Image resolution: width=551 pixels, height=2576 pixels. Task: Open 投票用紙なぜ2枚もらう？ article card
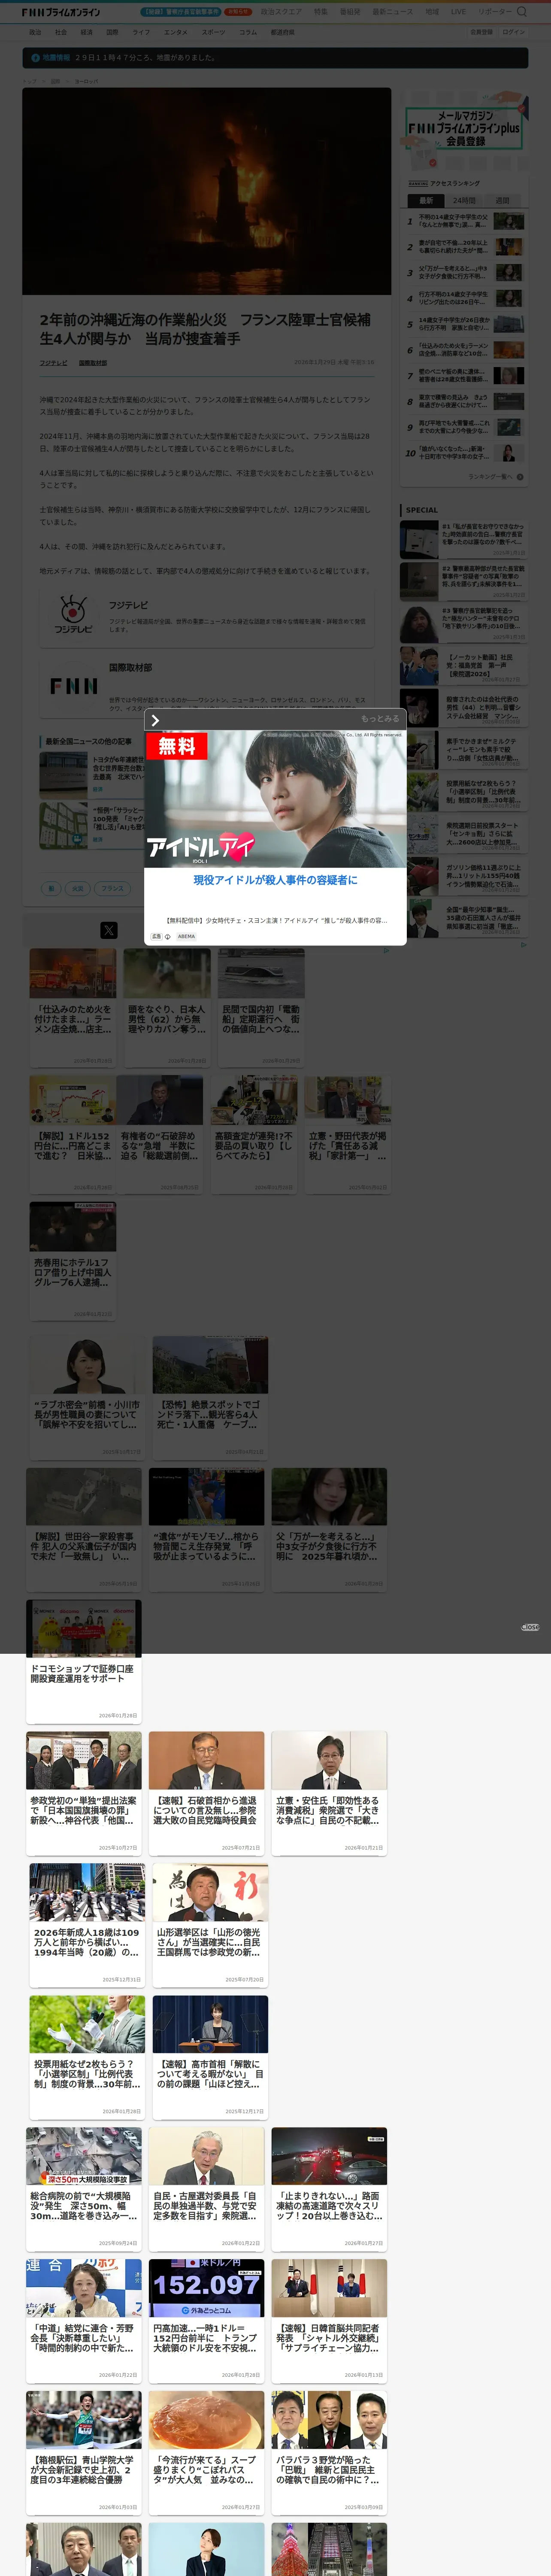pos(88,2058)
